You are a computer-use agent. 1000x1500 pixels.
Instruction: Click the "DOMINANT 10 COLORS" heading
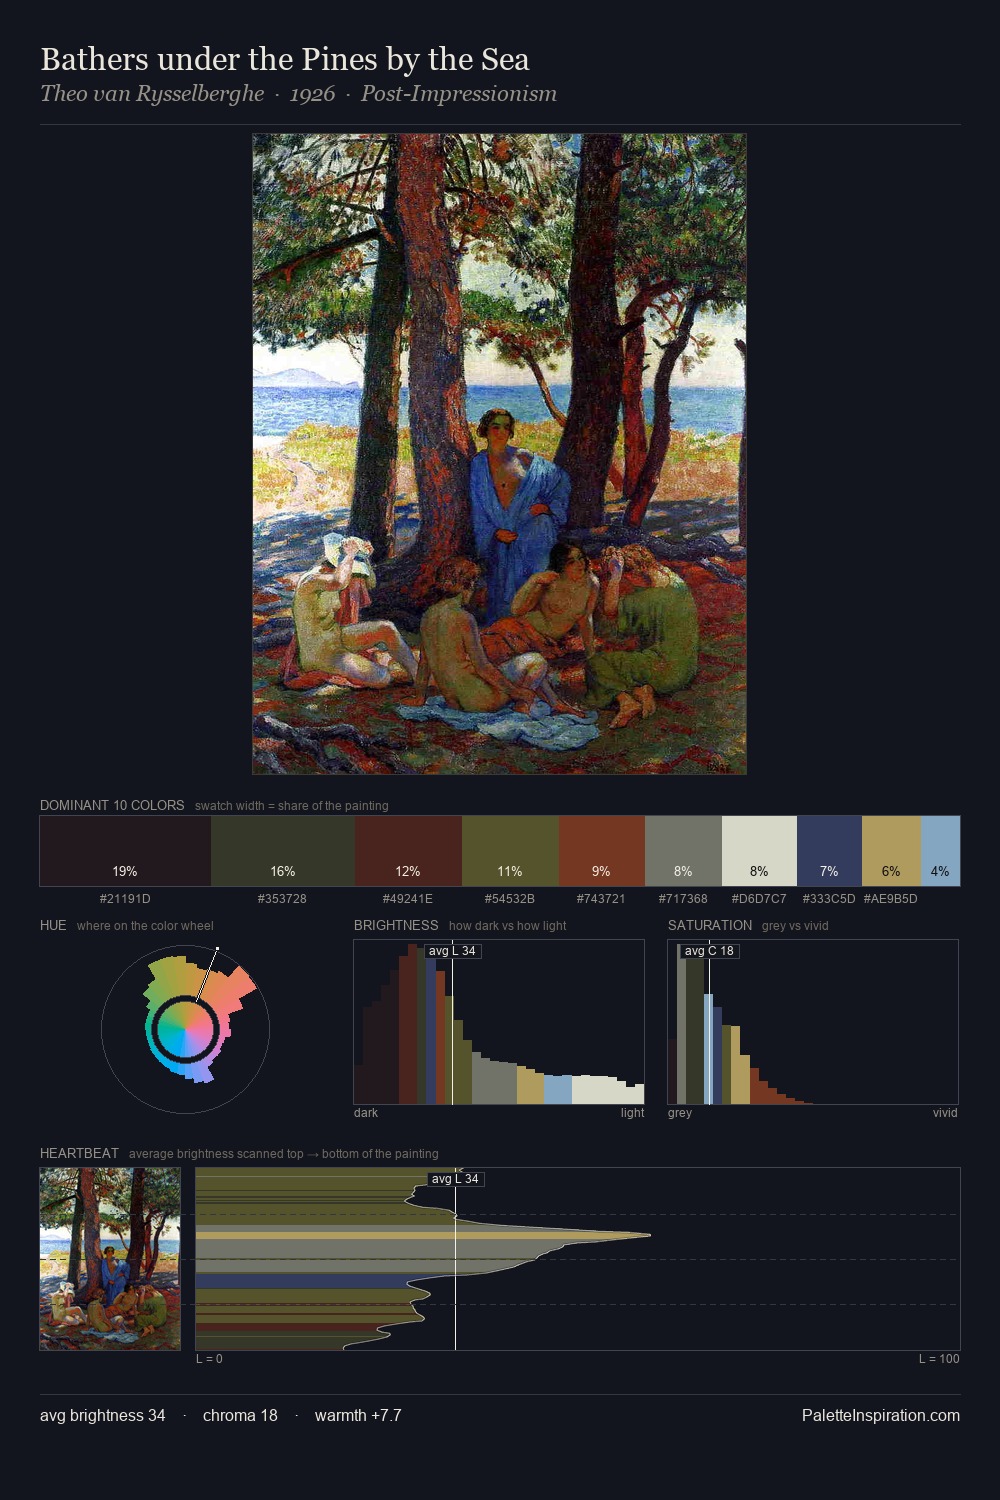pyautogui.click(x=112, y=805)
